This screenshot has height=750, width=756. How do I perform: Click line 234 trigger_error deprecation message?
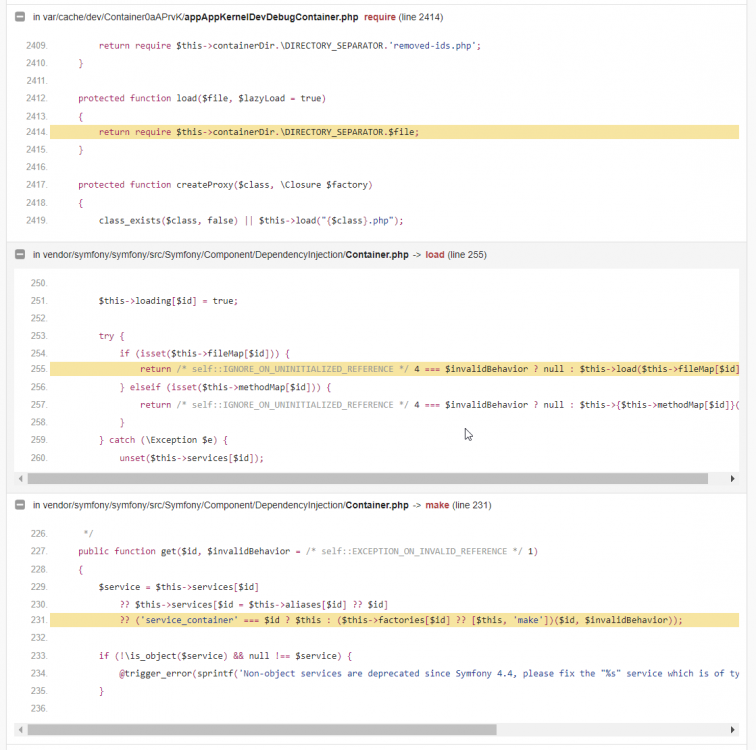429,674
